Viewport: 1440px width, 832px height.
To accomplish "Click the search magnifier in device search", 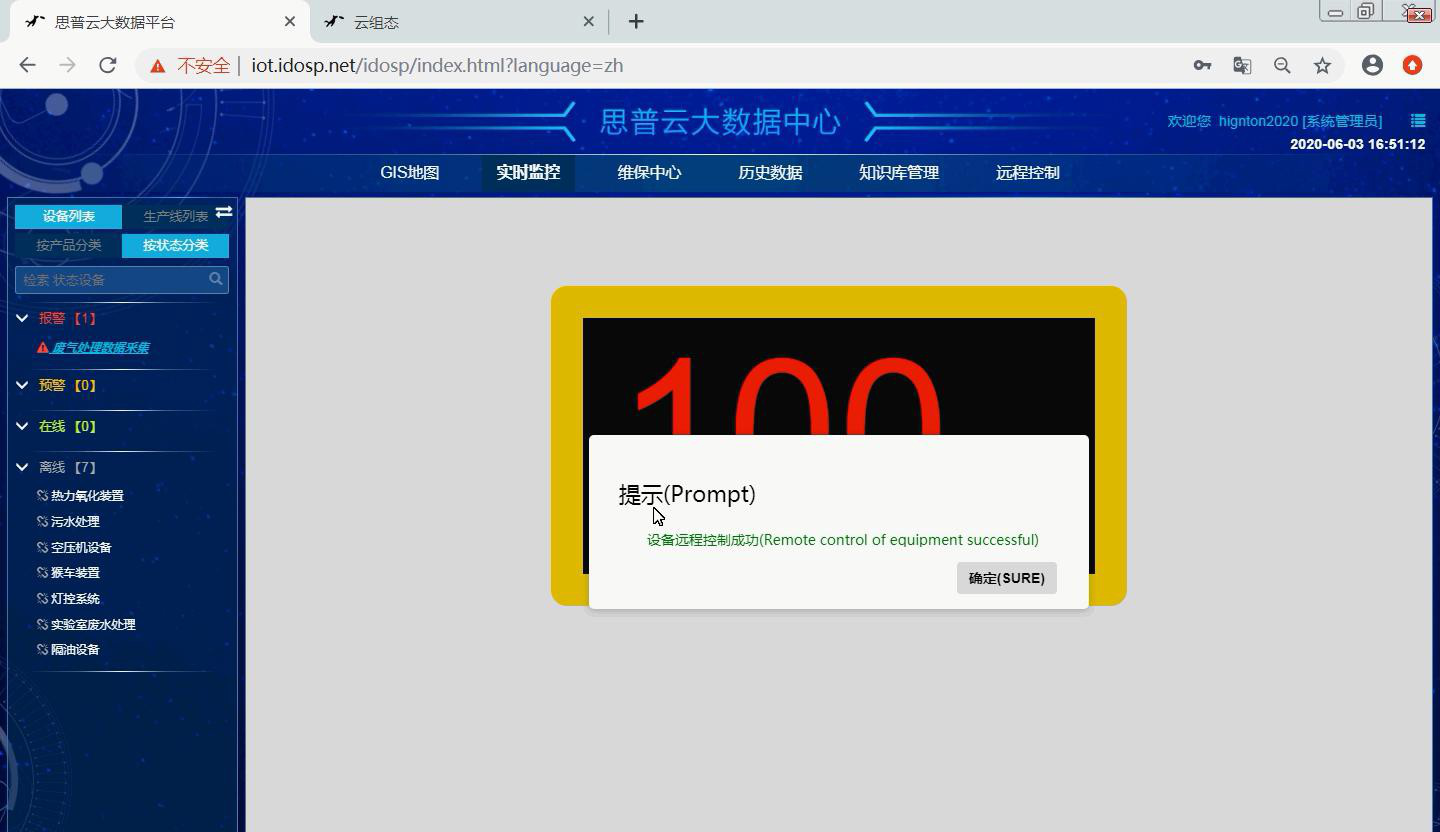I will pos(216,279).
